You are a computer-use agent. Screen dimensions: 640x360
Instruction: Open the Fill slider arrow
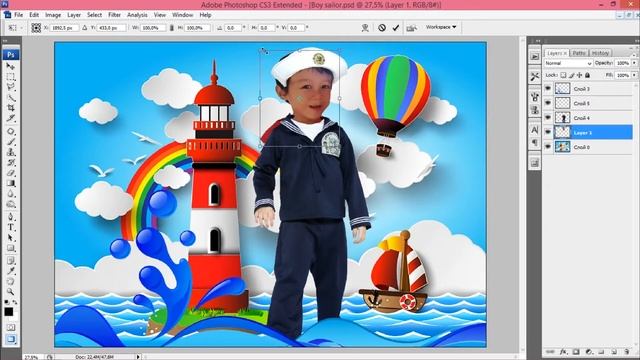[634, 75]
